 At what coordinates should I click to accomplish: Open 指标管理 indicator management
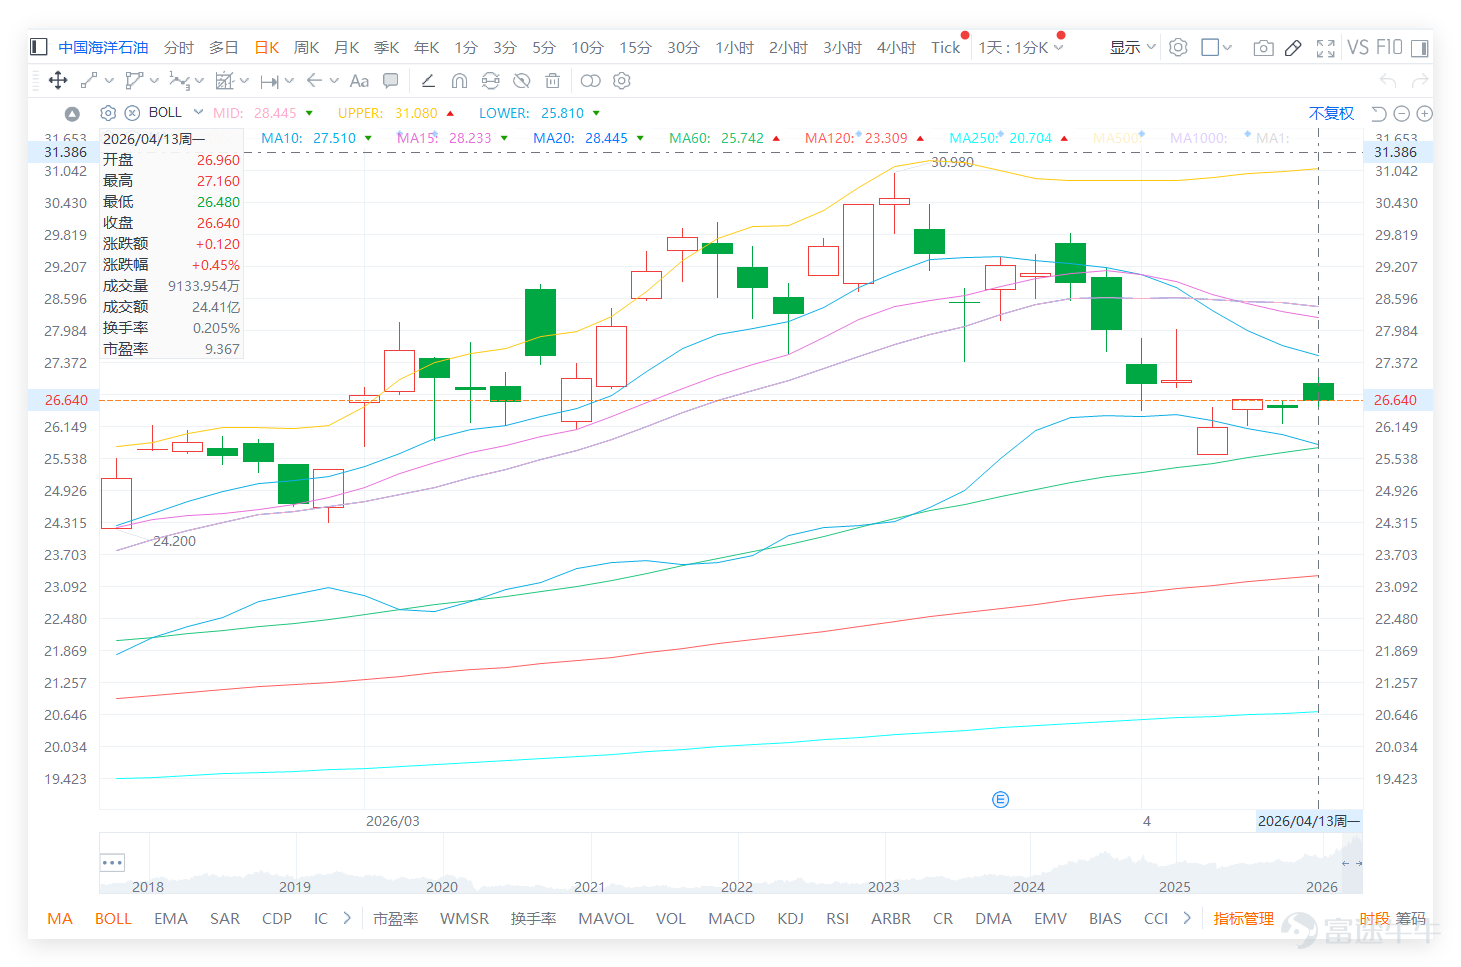1243,918
